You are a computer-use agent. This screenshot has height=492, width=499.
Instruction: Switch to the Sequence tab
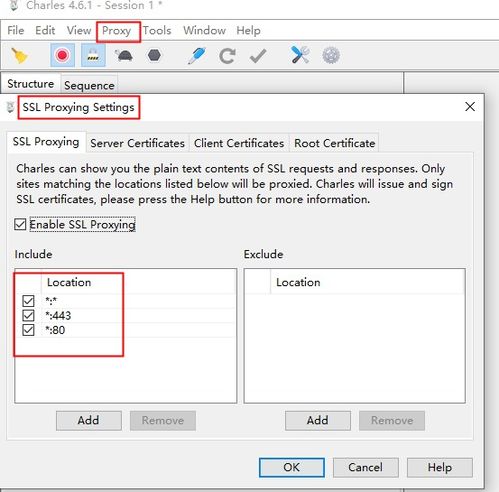[89, 85]
